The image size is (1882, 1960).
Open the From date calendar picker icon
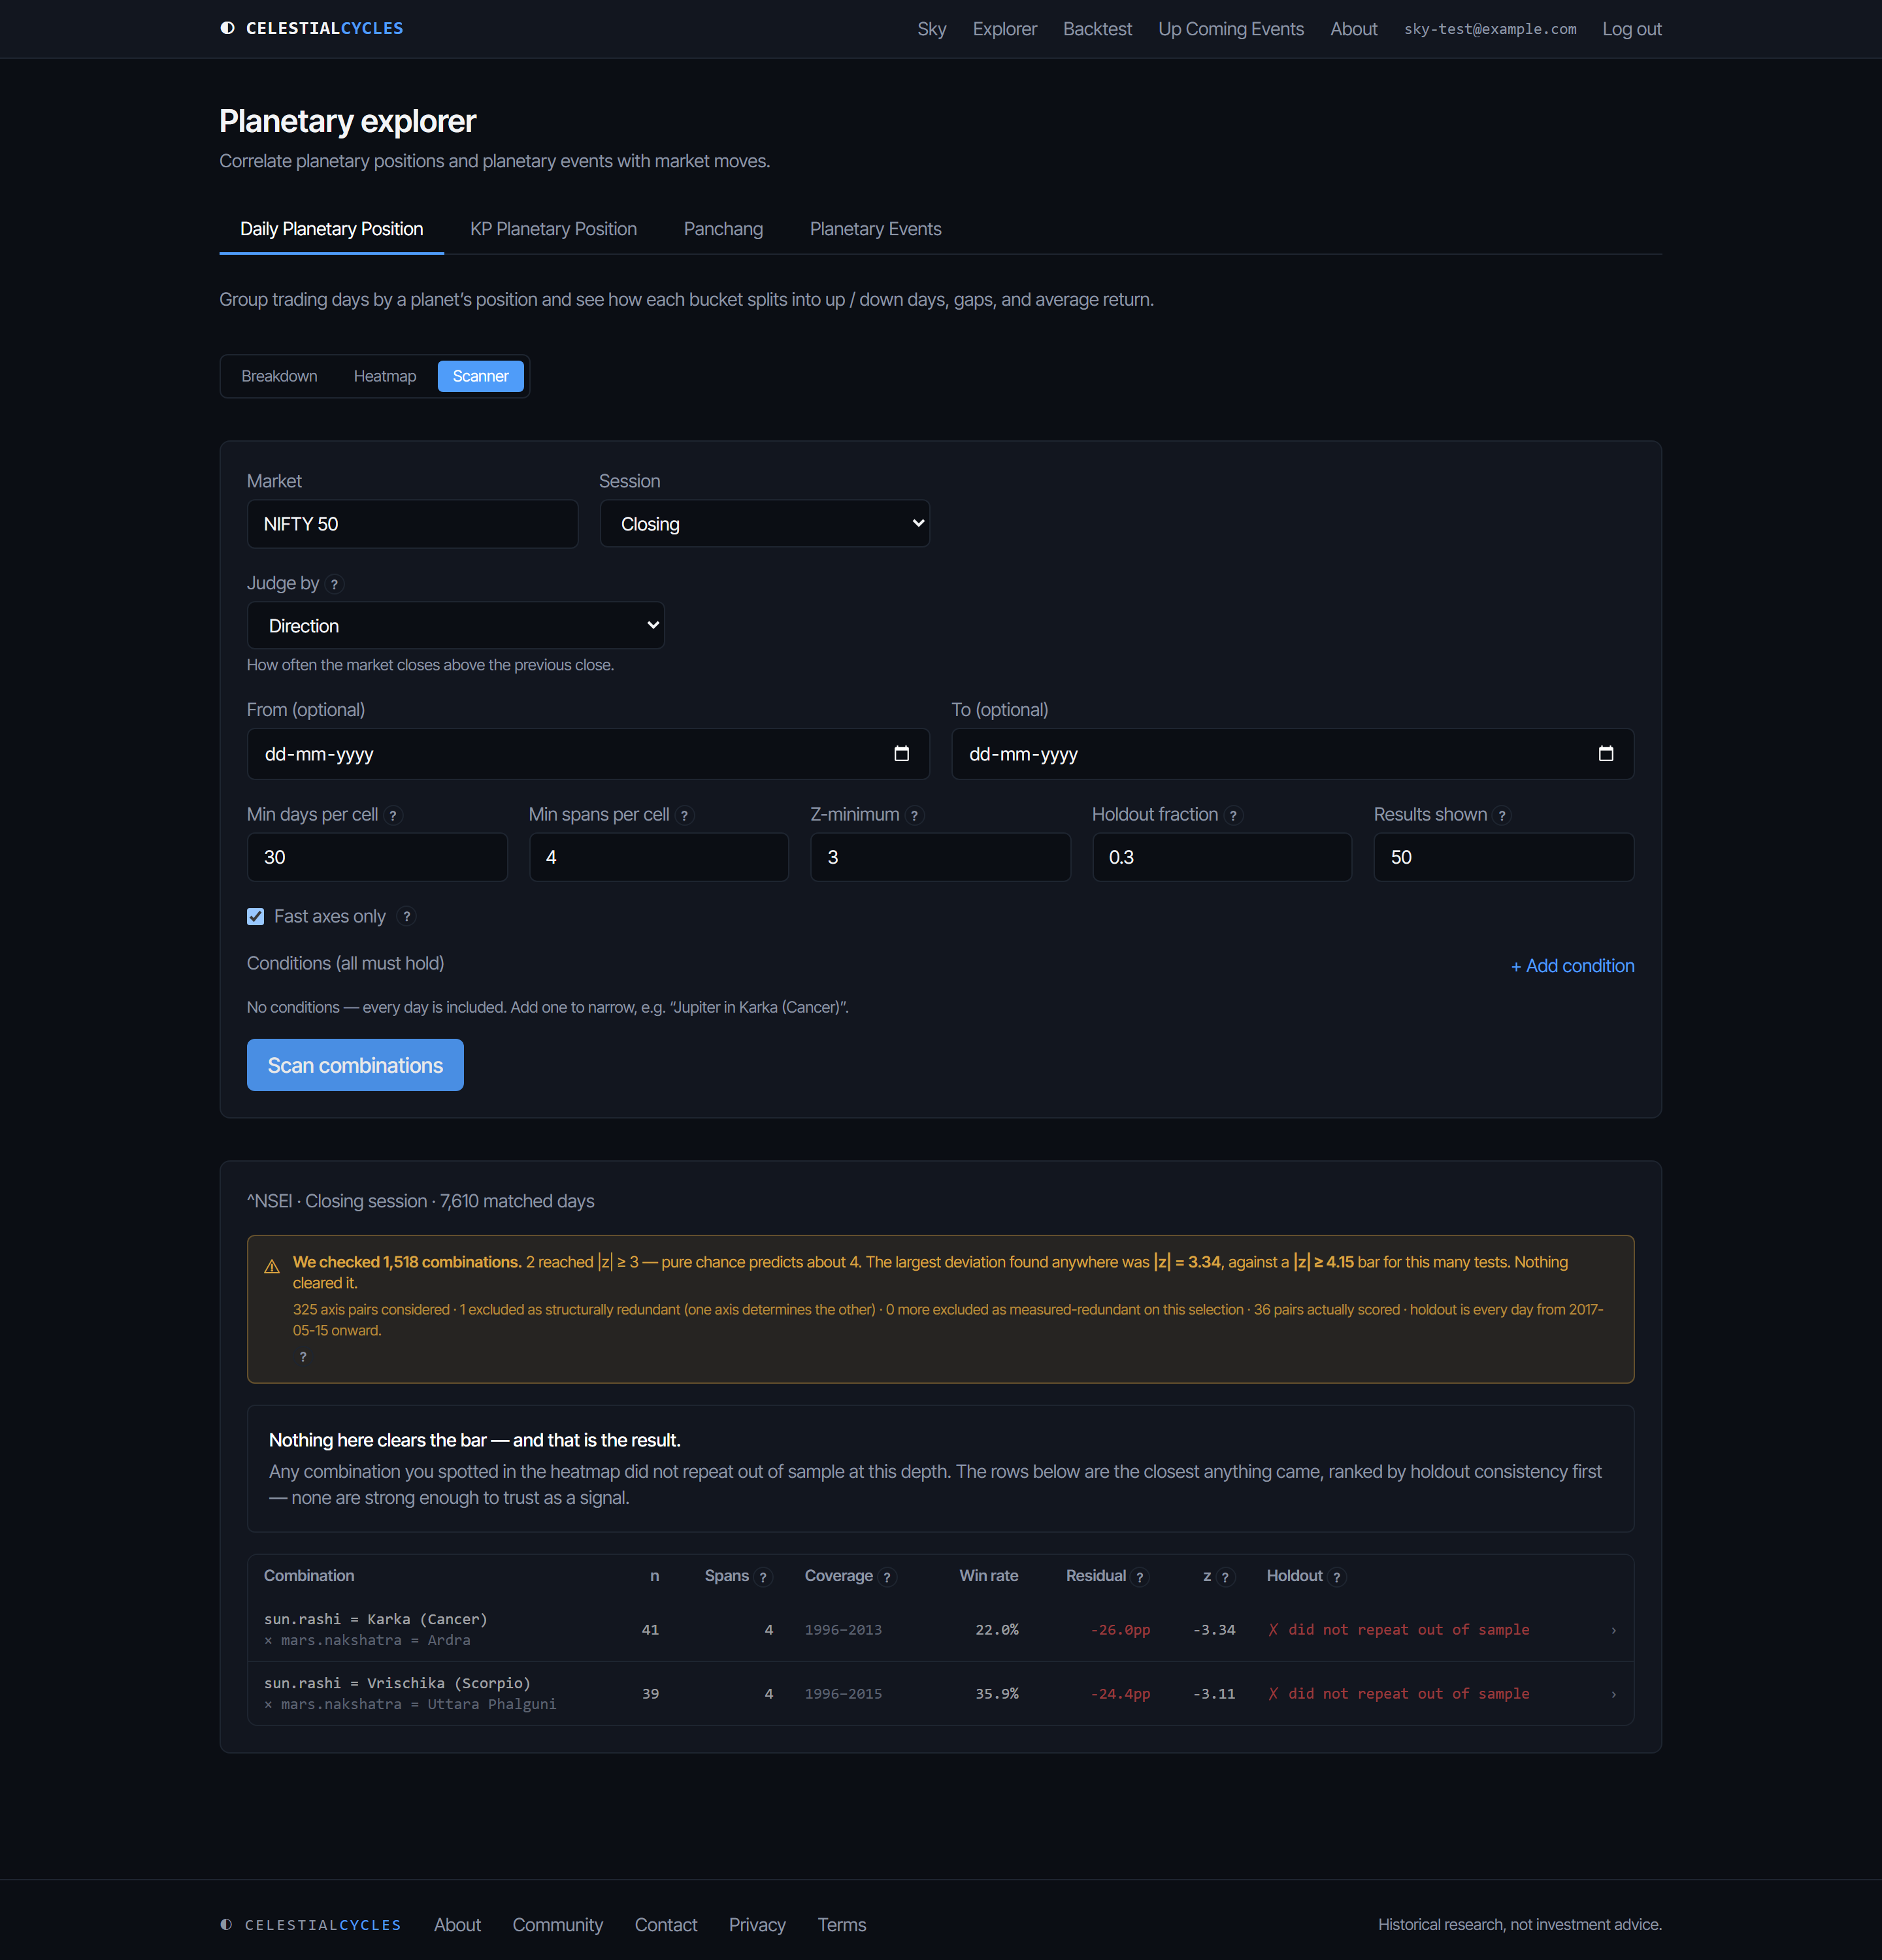click(901, 754)
